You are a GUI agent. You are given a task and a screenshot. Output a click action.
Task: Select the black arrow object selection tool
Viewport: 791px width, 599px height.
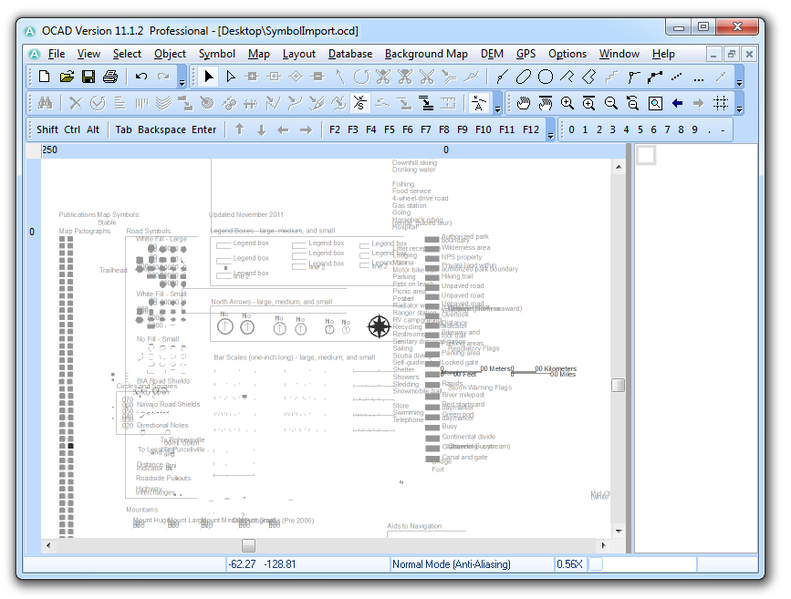click(208, 77)
